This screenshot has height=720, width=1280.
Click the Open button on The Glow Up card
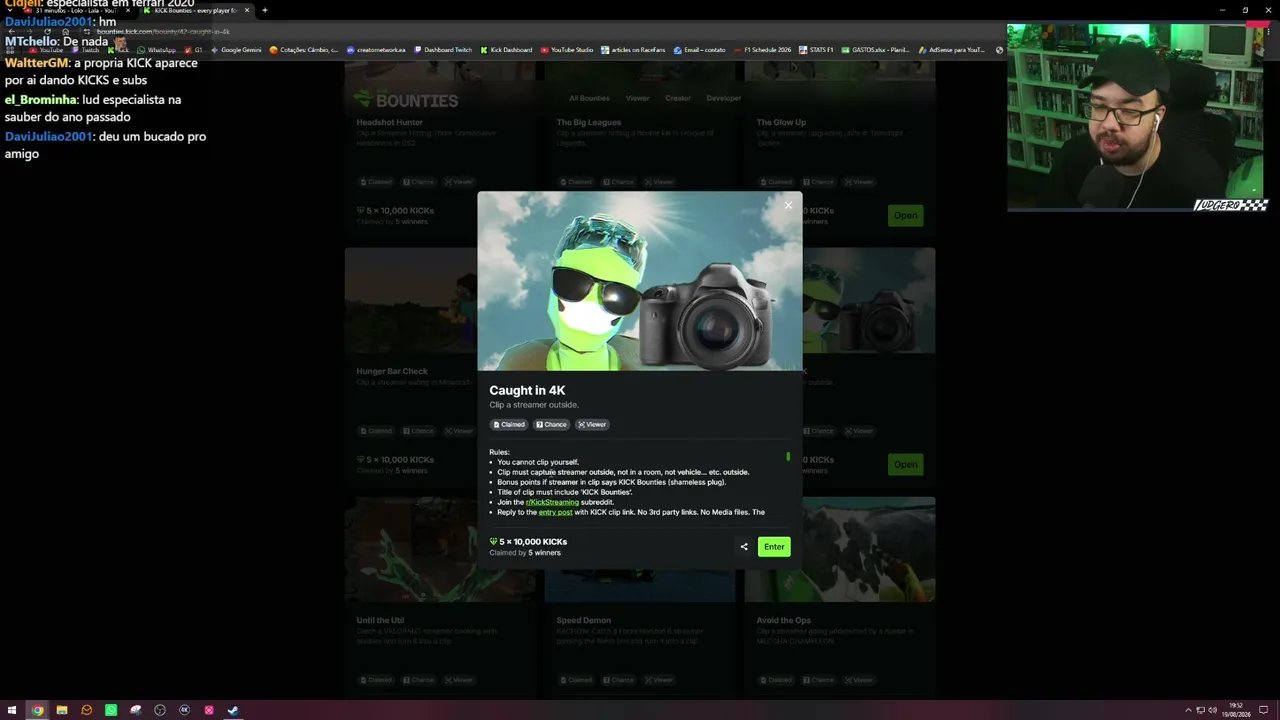coord(905,216)
